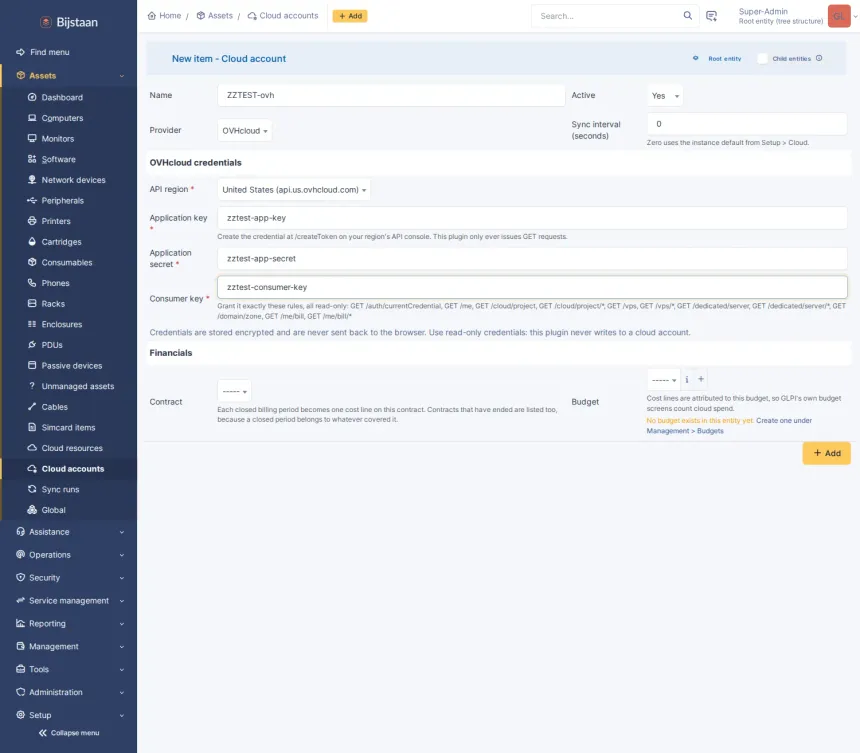The width and height of the screenshot is (860, 753).
Task: Click the Assets breadcrumb cube icon
Action: pyautogui.click(x=201, y=16)
